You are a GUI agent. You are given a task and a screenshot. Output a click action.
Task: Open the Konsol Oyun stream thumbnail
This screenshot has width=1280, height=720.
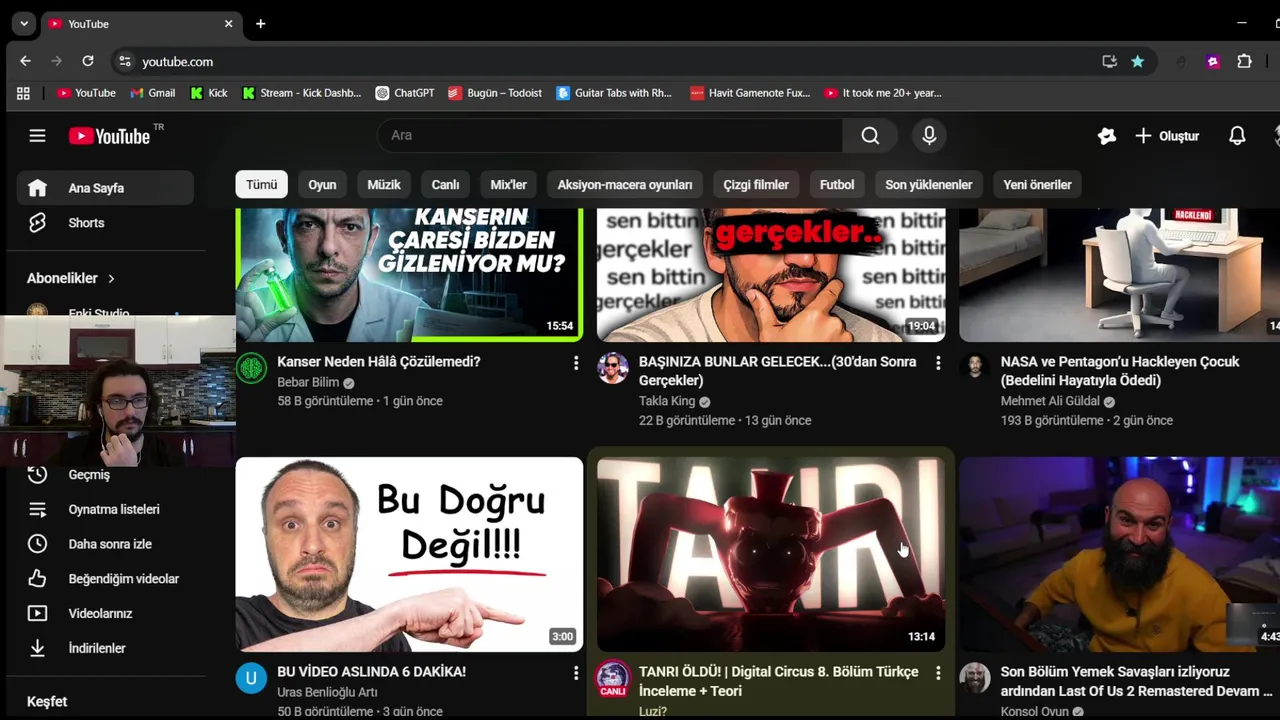1119,554
